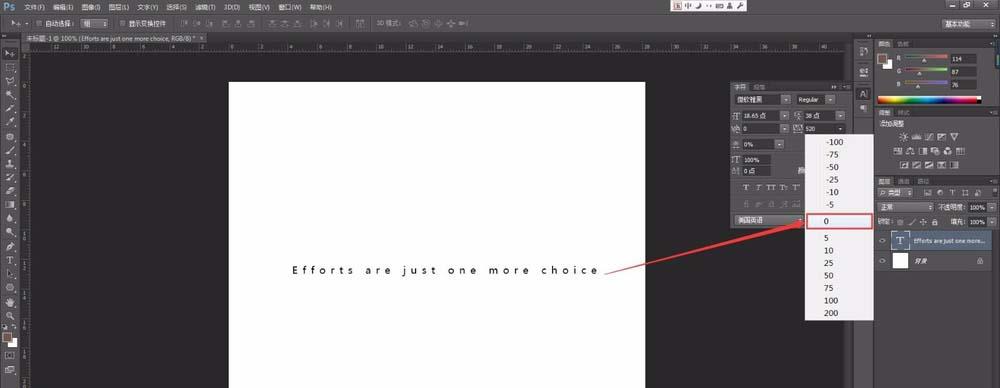Select the Hand tool
The image size is (1000, 388).
(10, 302)
